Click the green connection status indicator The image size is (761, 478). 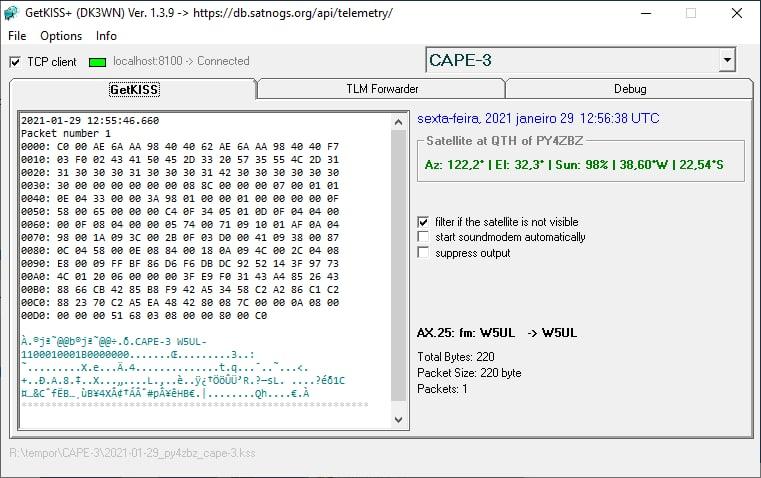click(98, 62)
